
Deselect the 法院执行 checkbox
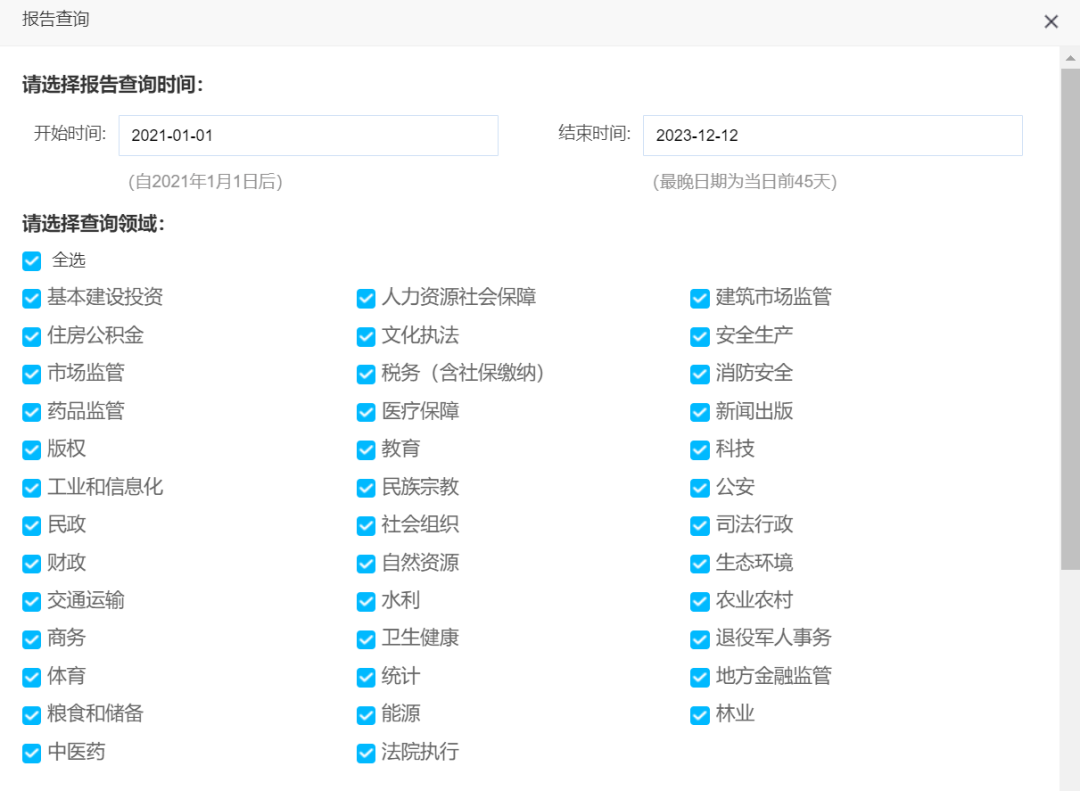coord(365,753)
